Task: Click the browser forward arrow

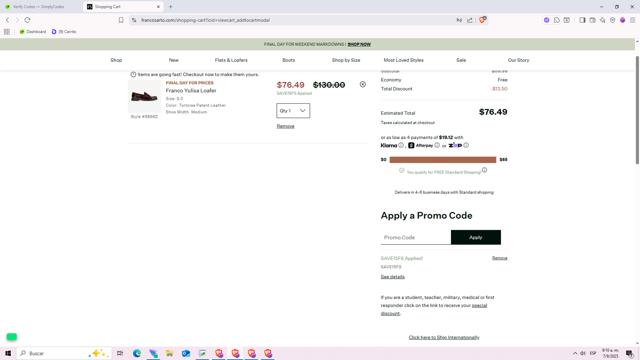Action: coord(17,20)
